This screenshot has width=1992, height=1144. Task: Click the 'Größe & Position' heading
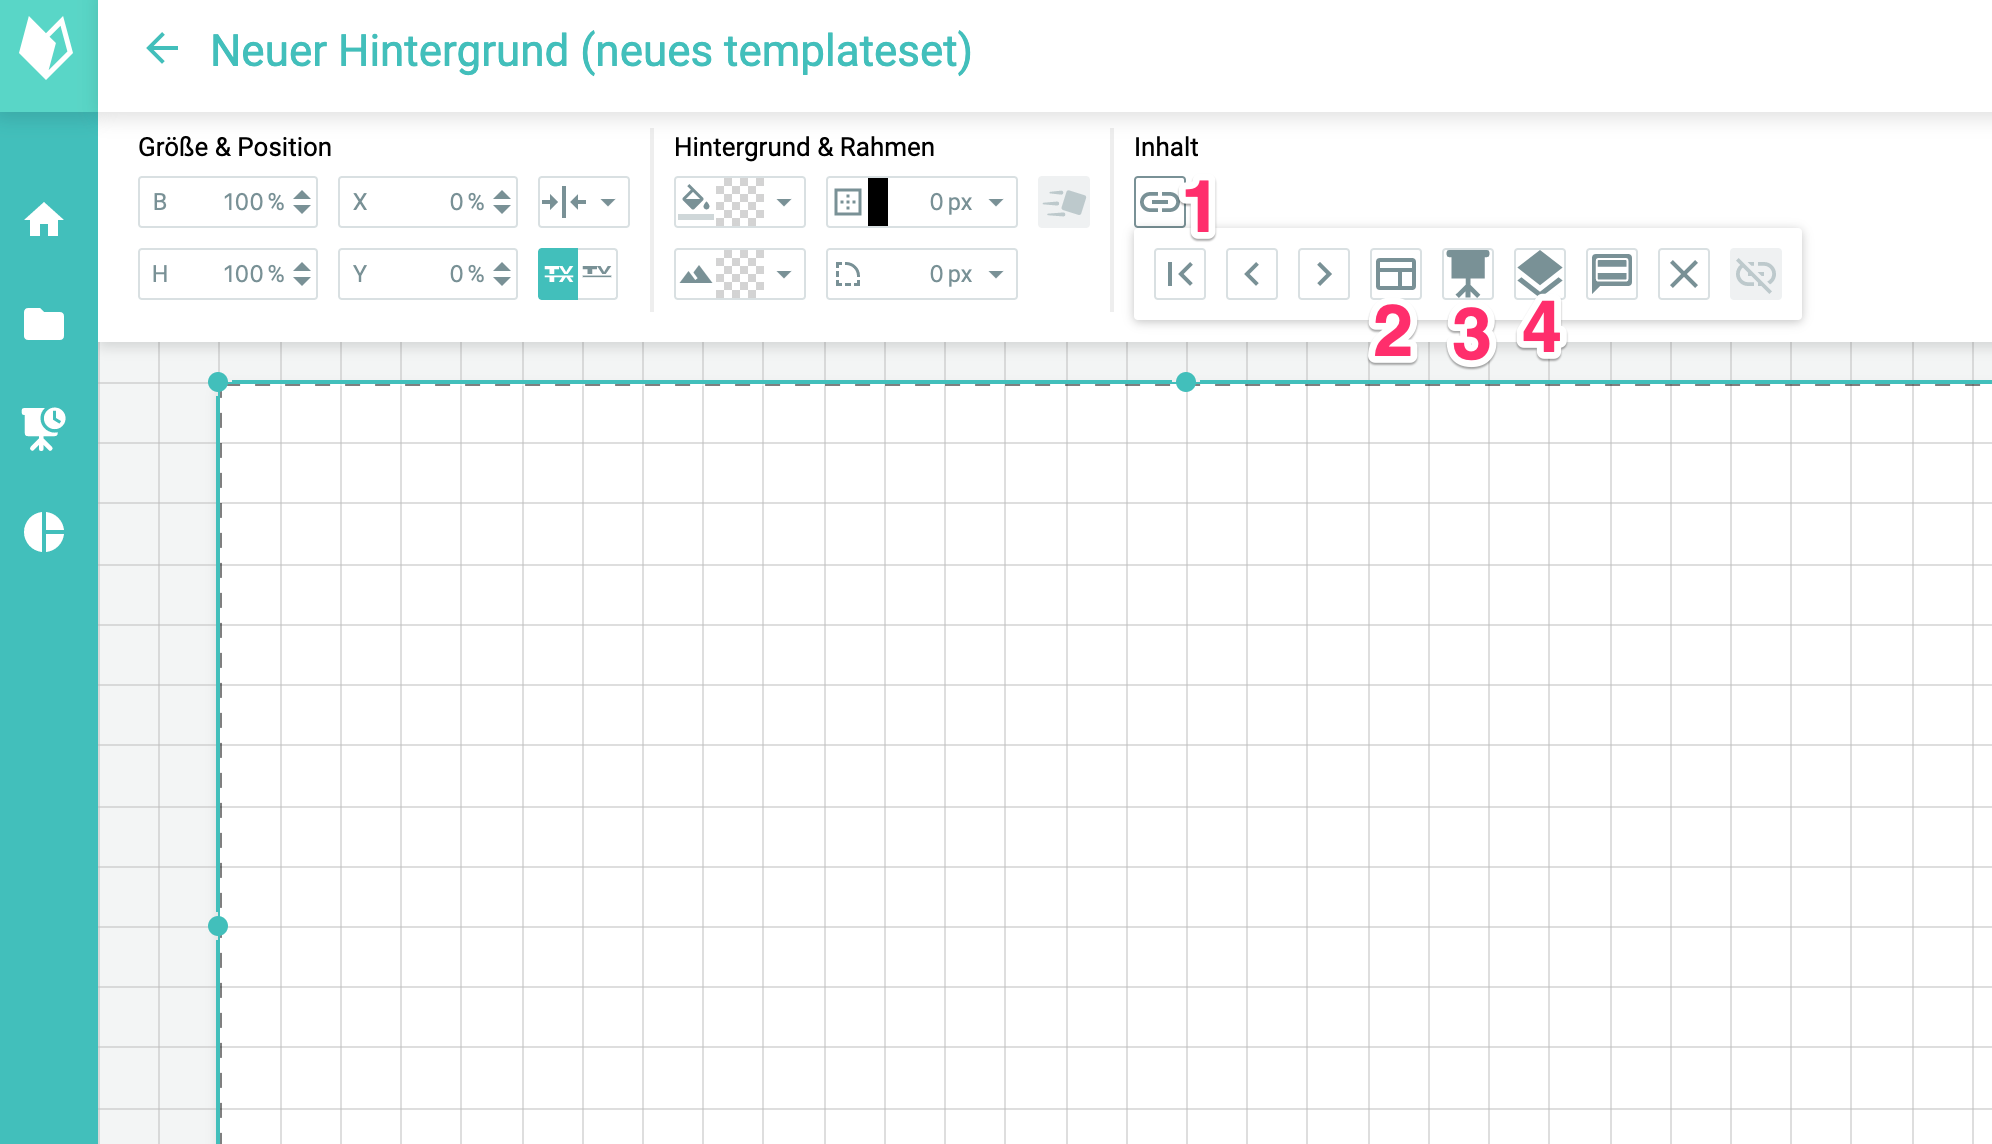tap(235, 147)
